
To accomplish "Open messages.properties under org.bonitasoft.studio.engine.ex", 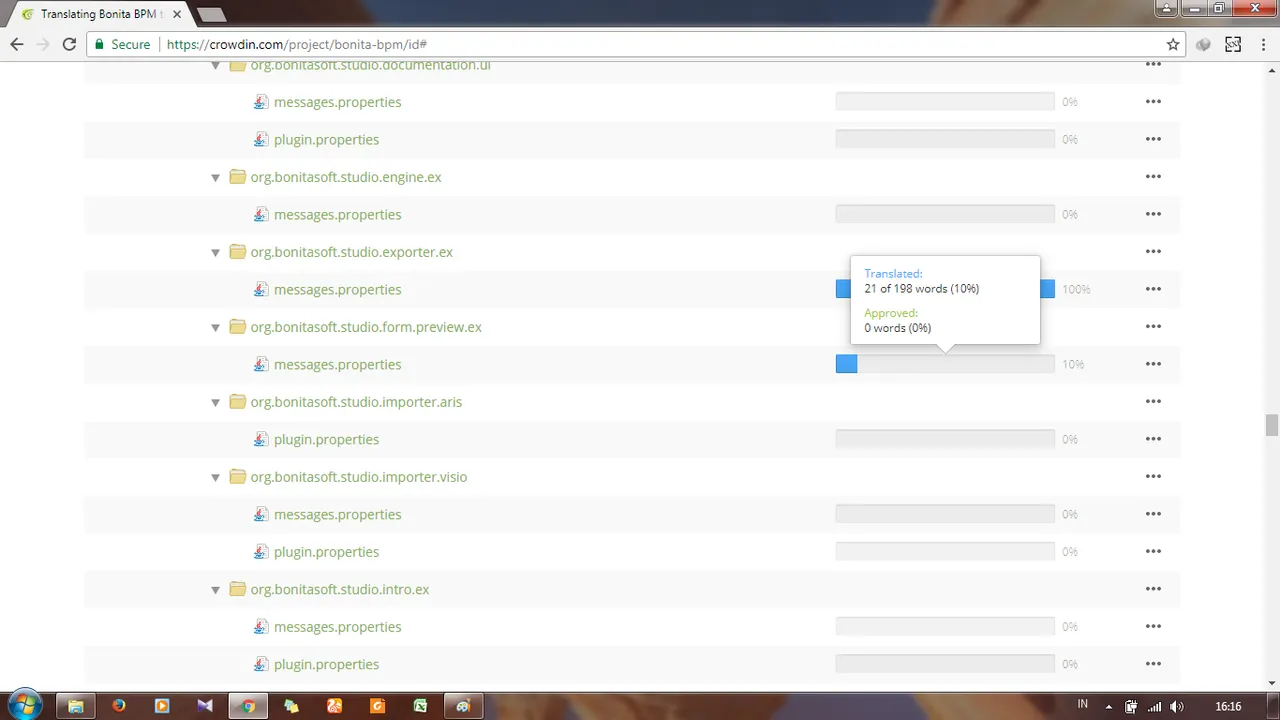I will (337, 214).
